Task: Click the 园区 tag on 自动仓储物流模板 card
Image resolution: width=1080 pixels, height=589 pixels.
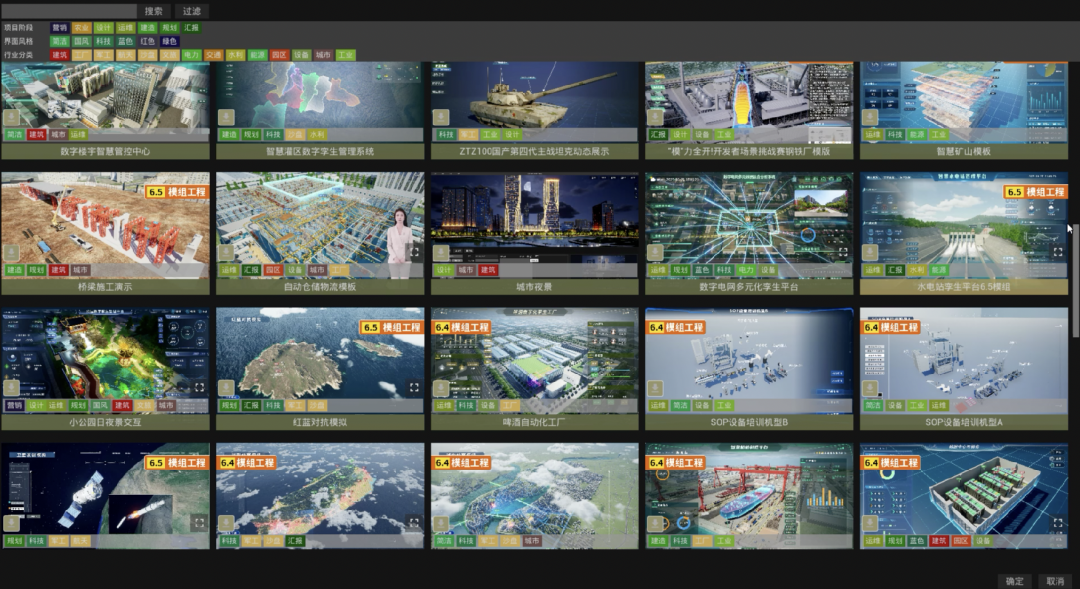Action: click(273, 270)
